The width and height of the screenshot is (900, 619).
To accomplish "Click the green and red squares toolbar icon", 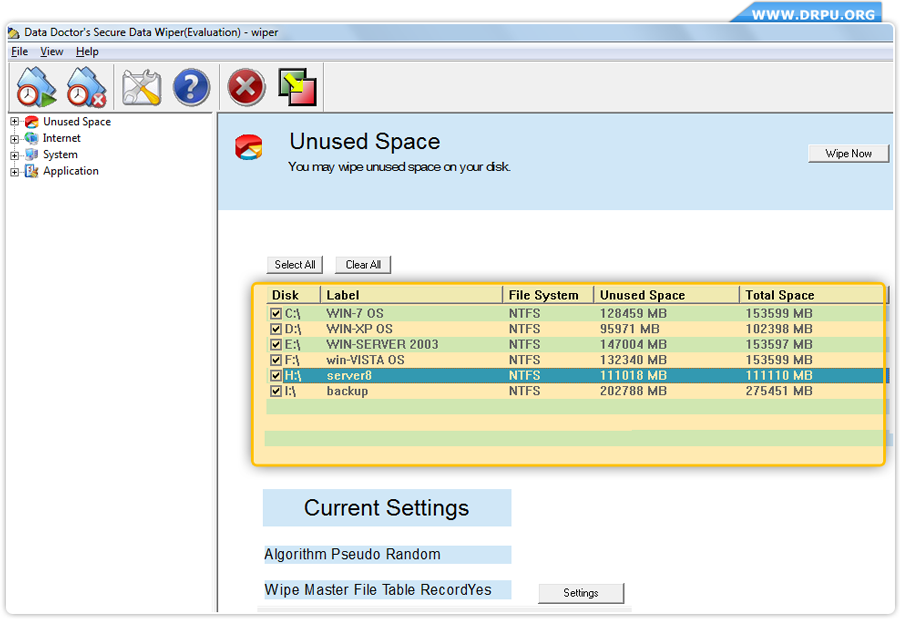I will click(297, 87).
